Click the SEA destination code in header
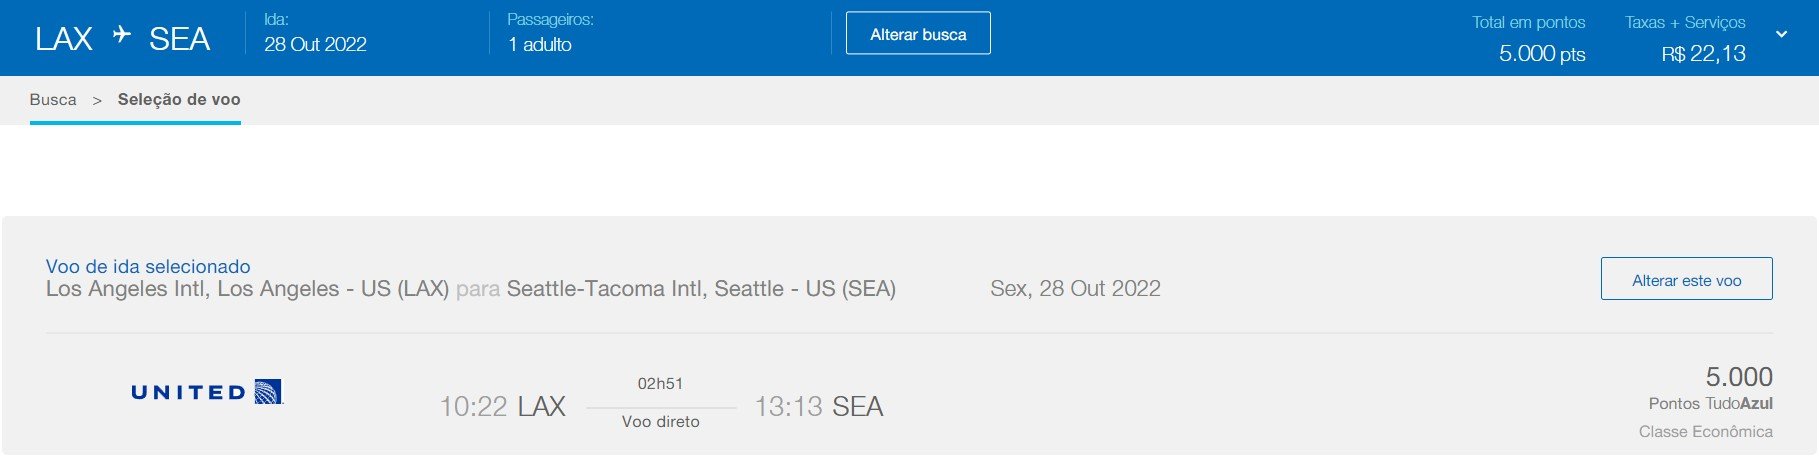 tap(179, 39)
